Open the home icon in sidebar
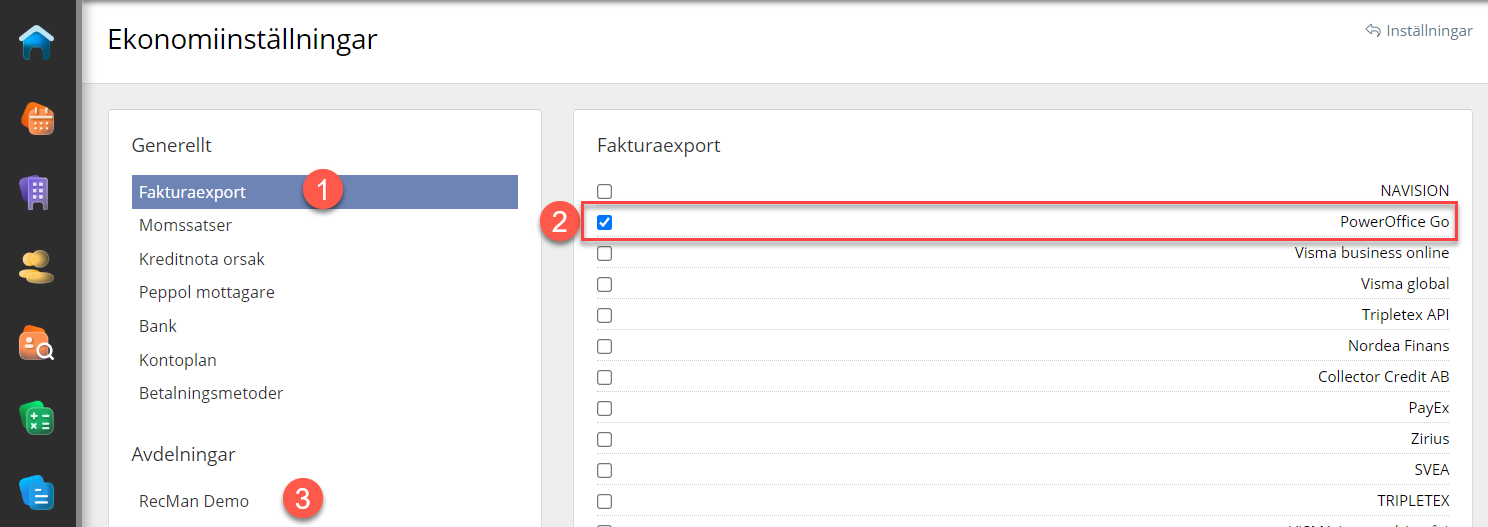 (x=36, y=43)
